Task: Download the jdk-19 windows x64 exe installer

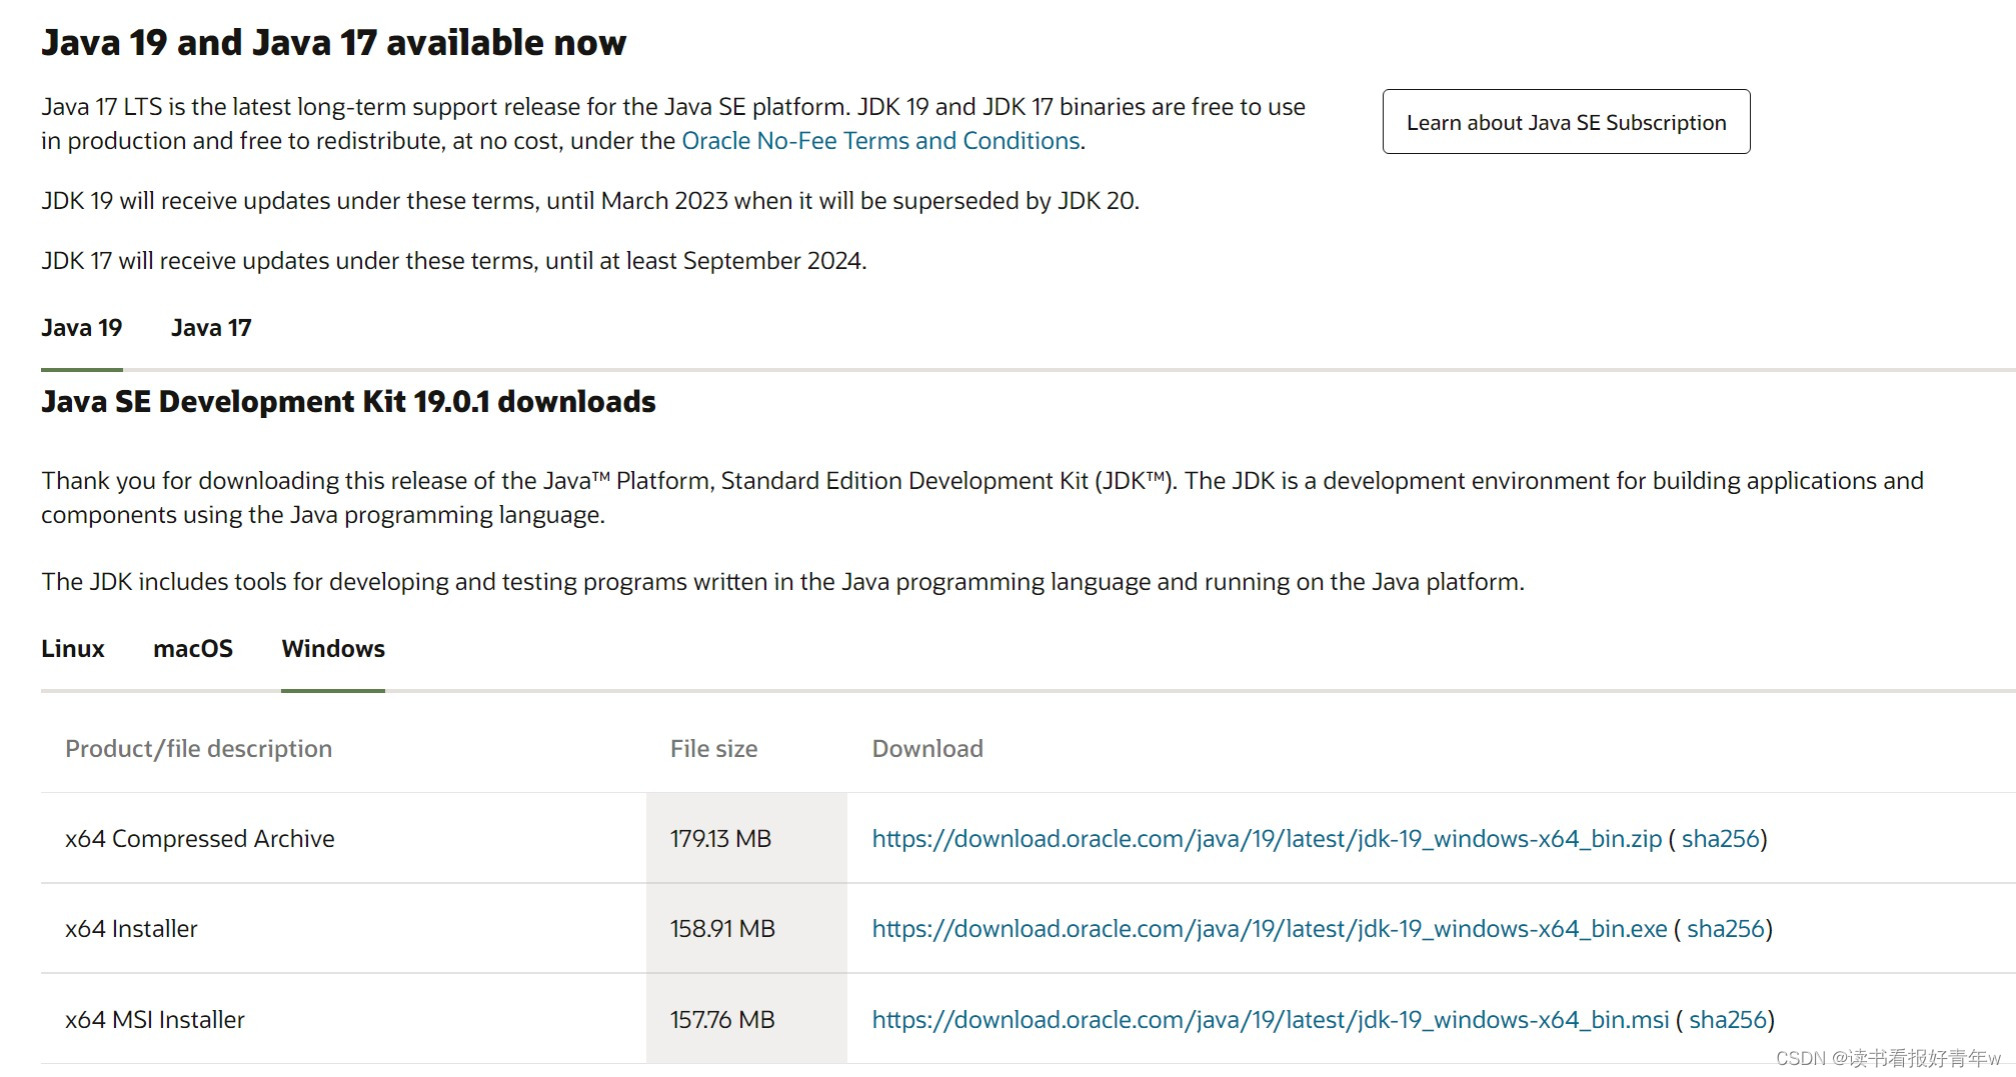Action: [1269, 929]
